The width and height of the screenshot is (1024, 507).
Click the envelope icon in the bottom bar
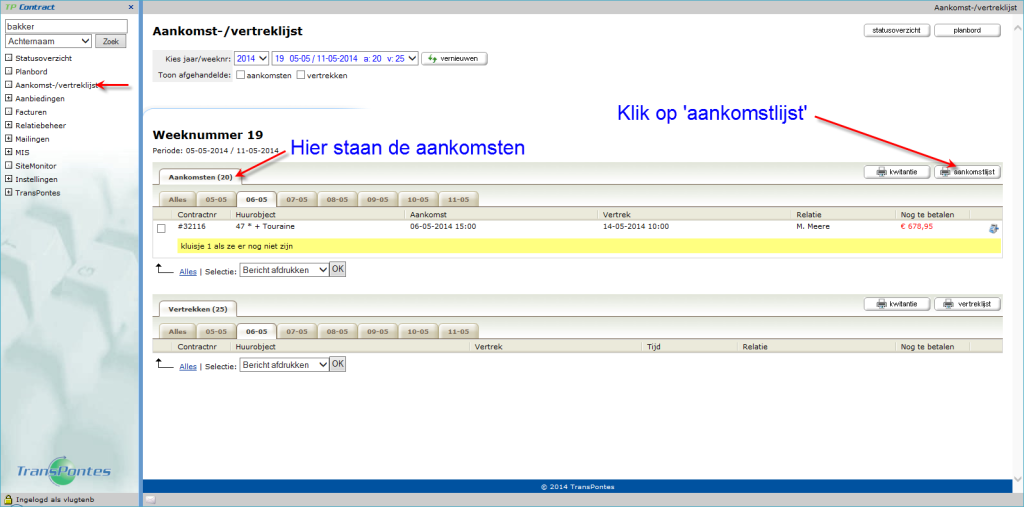[x=149, y=499]
